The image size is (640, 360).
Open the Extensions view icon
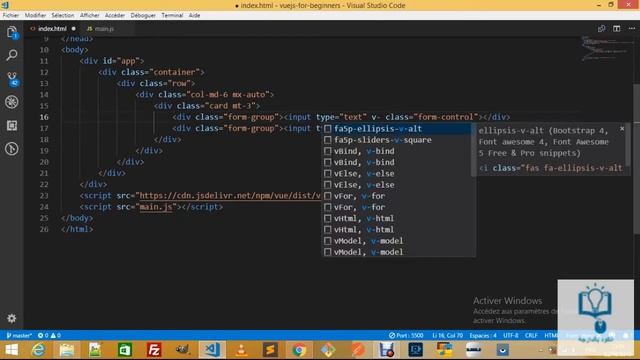point(12,125)
